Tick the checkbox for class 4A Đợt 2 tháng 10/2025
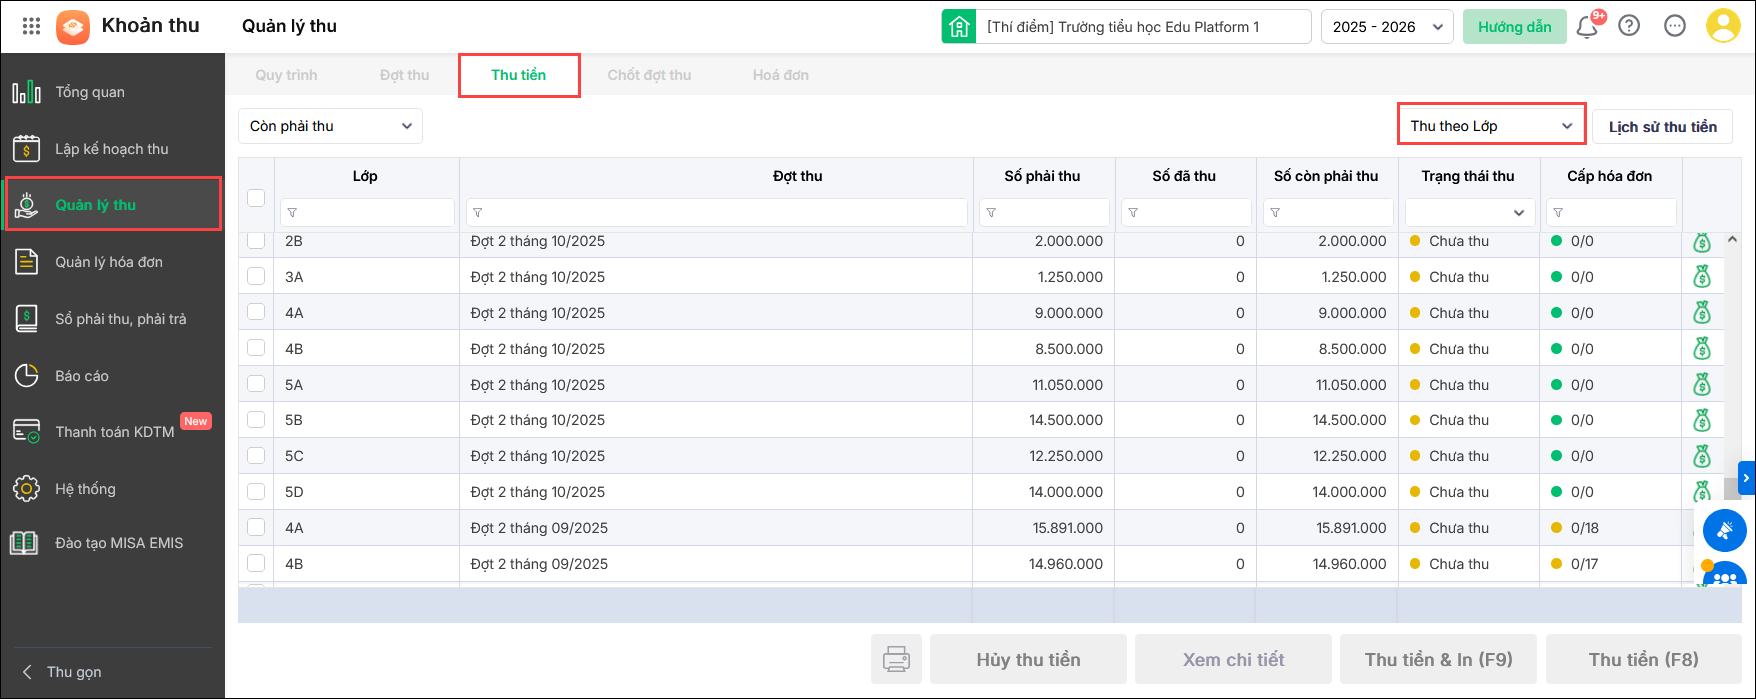This screenshot has width=1756, height=699. pos(256,313)
